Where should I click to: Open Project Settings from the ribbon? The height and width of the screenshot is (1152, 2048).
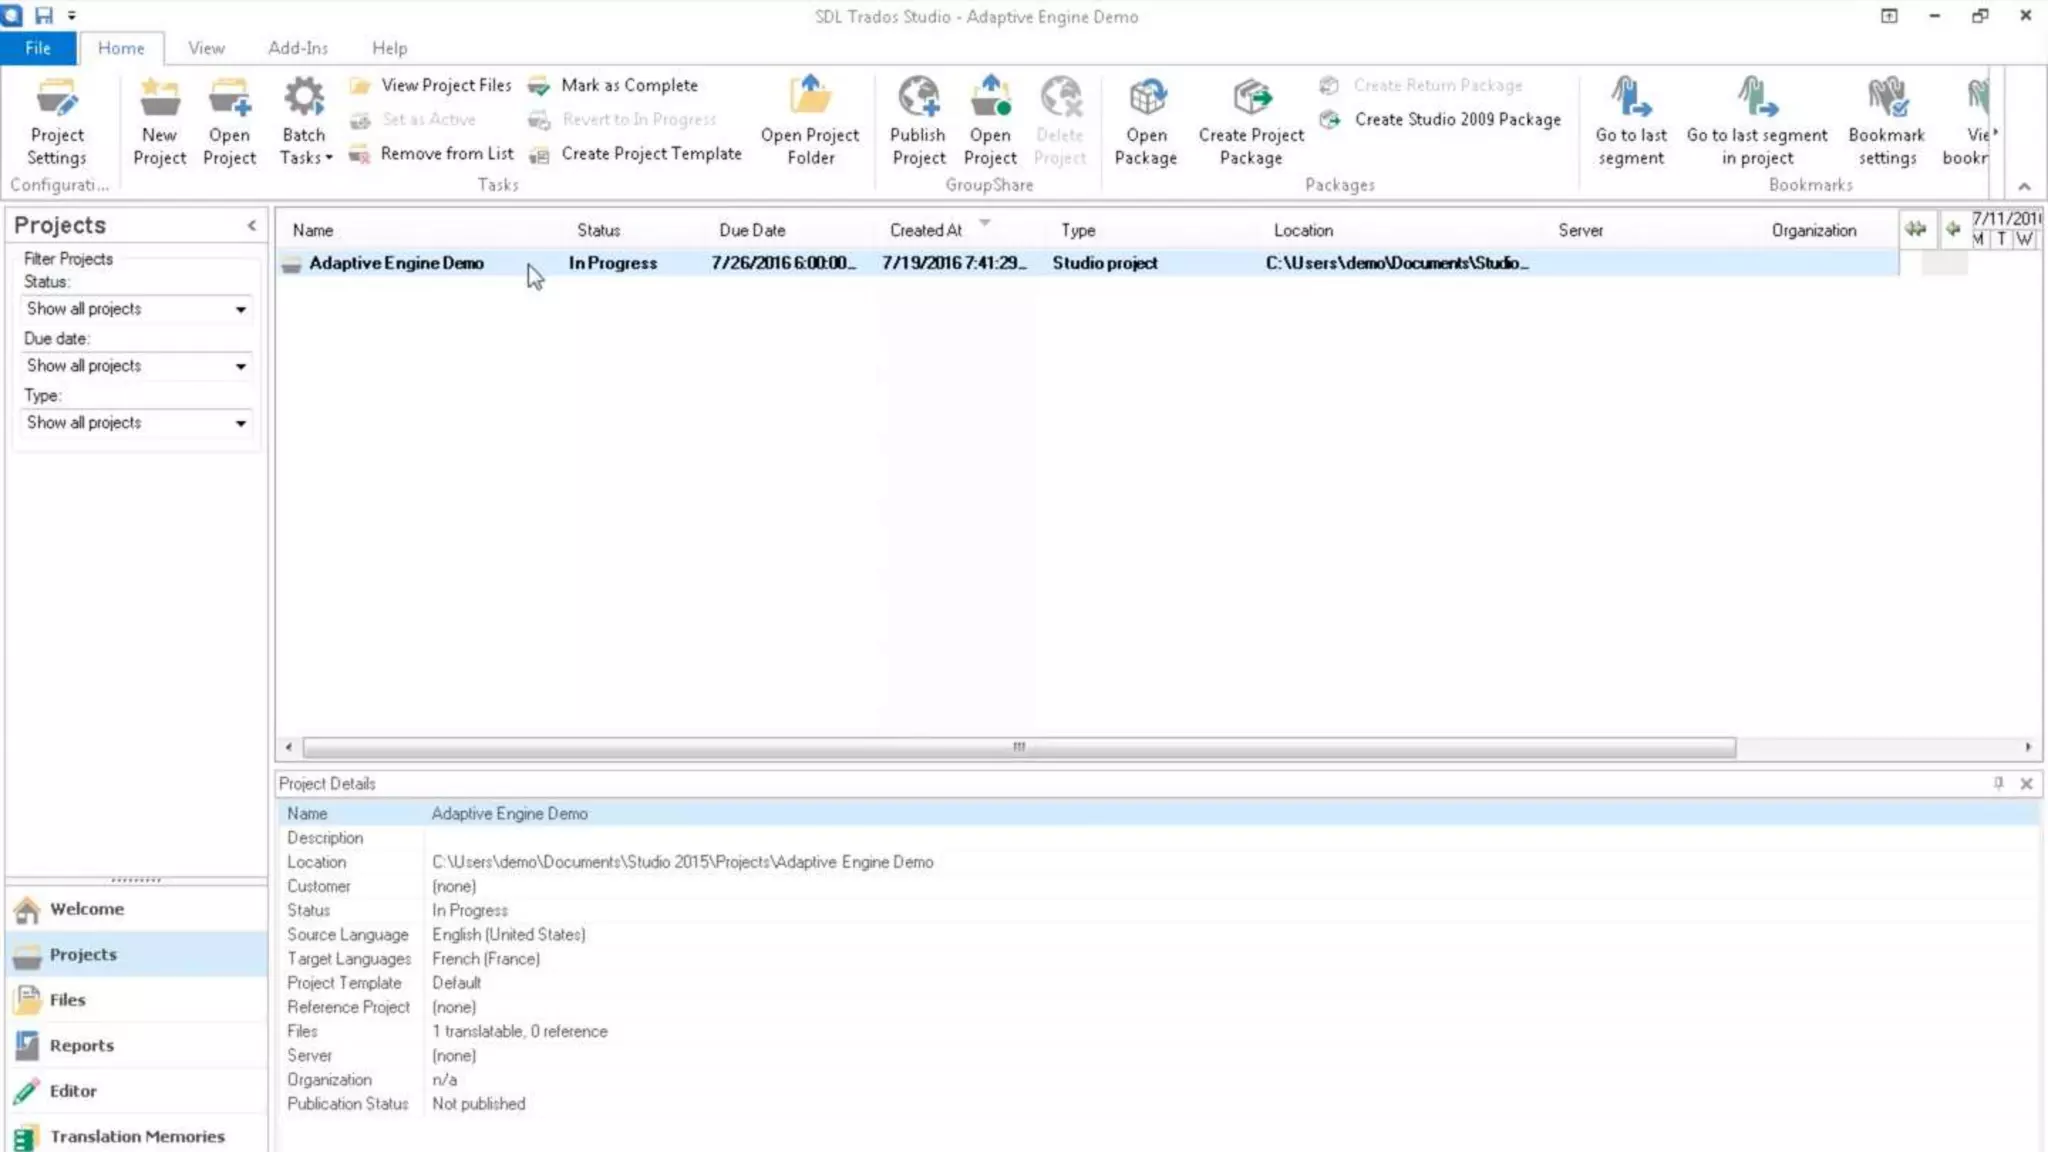click(x=57, y=122)
